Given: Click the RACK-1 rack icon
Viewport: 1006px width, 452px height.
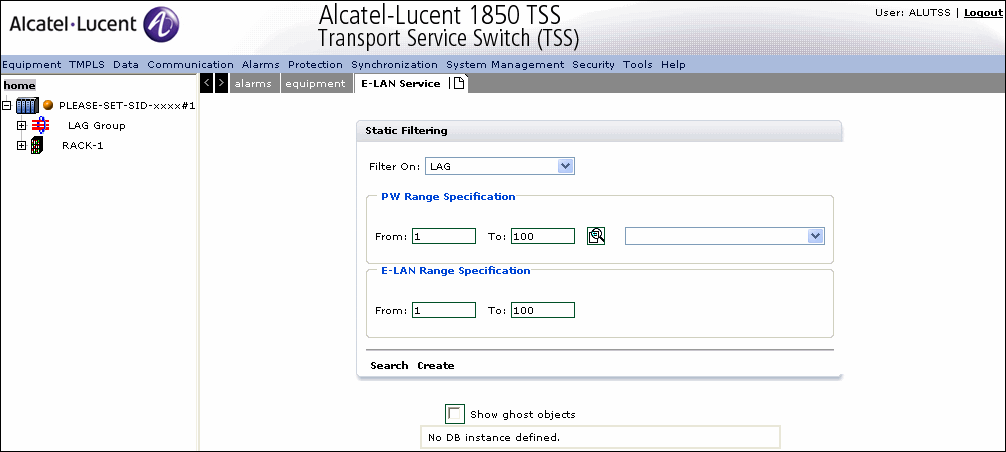Looking at the screenshot, I should click(37, 146).
